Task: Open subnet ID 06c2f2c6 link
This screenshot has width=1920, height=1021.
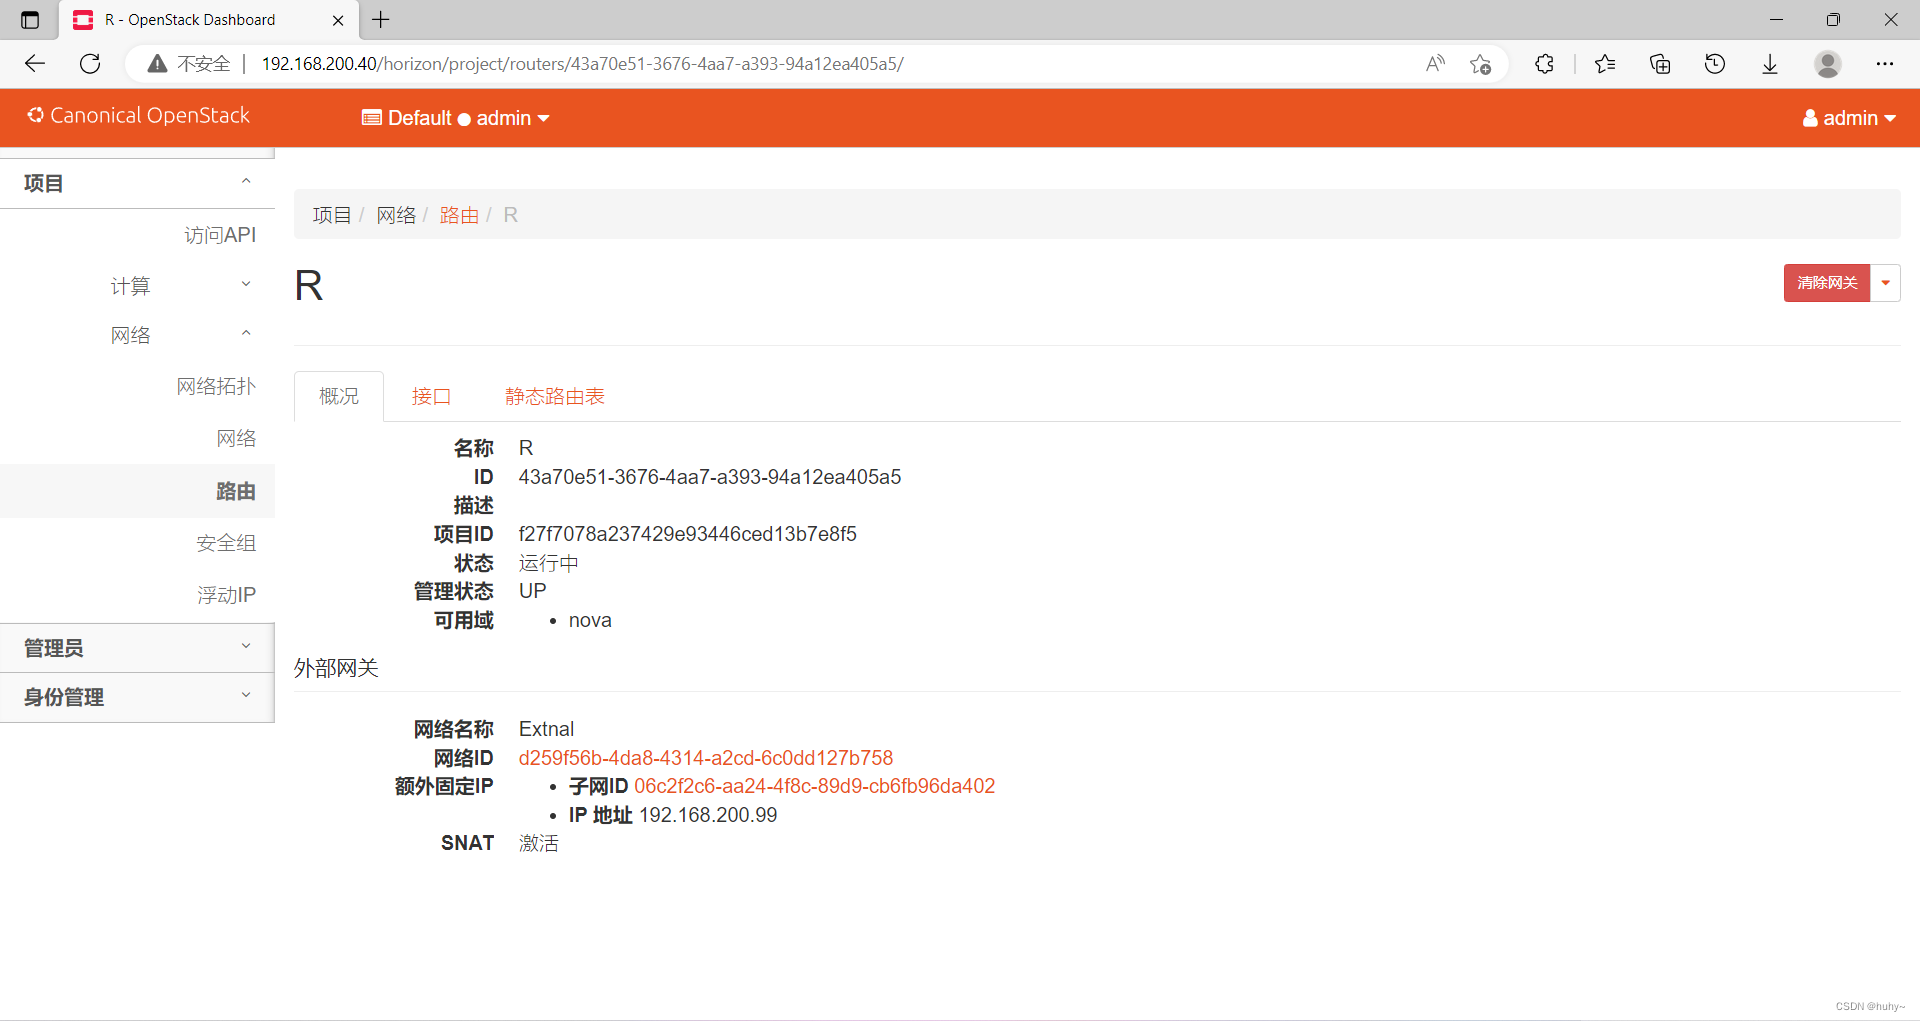Action: click(814, 786)
